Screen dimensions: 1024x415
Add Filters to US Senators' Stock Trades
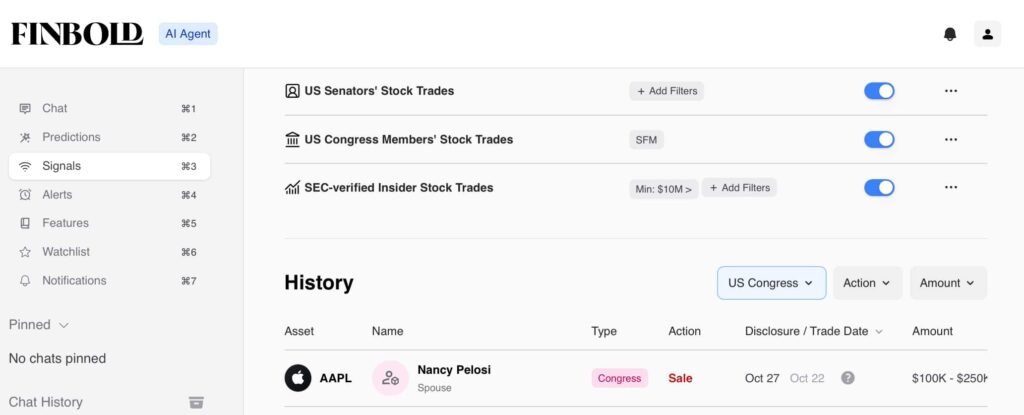(666, 91)
